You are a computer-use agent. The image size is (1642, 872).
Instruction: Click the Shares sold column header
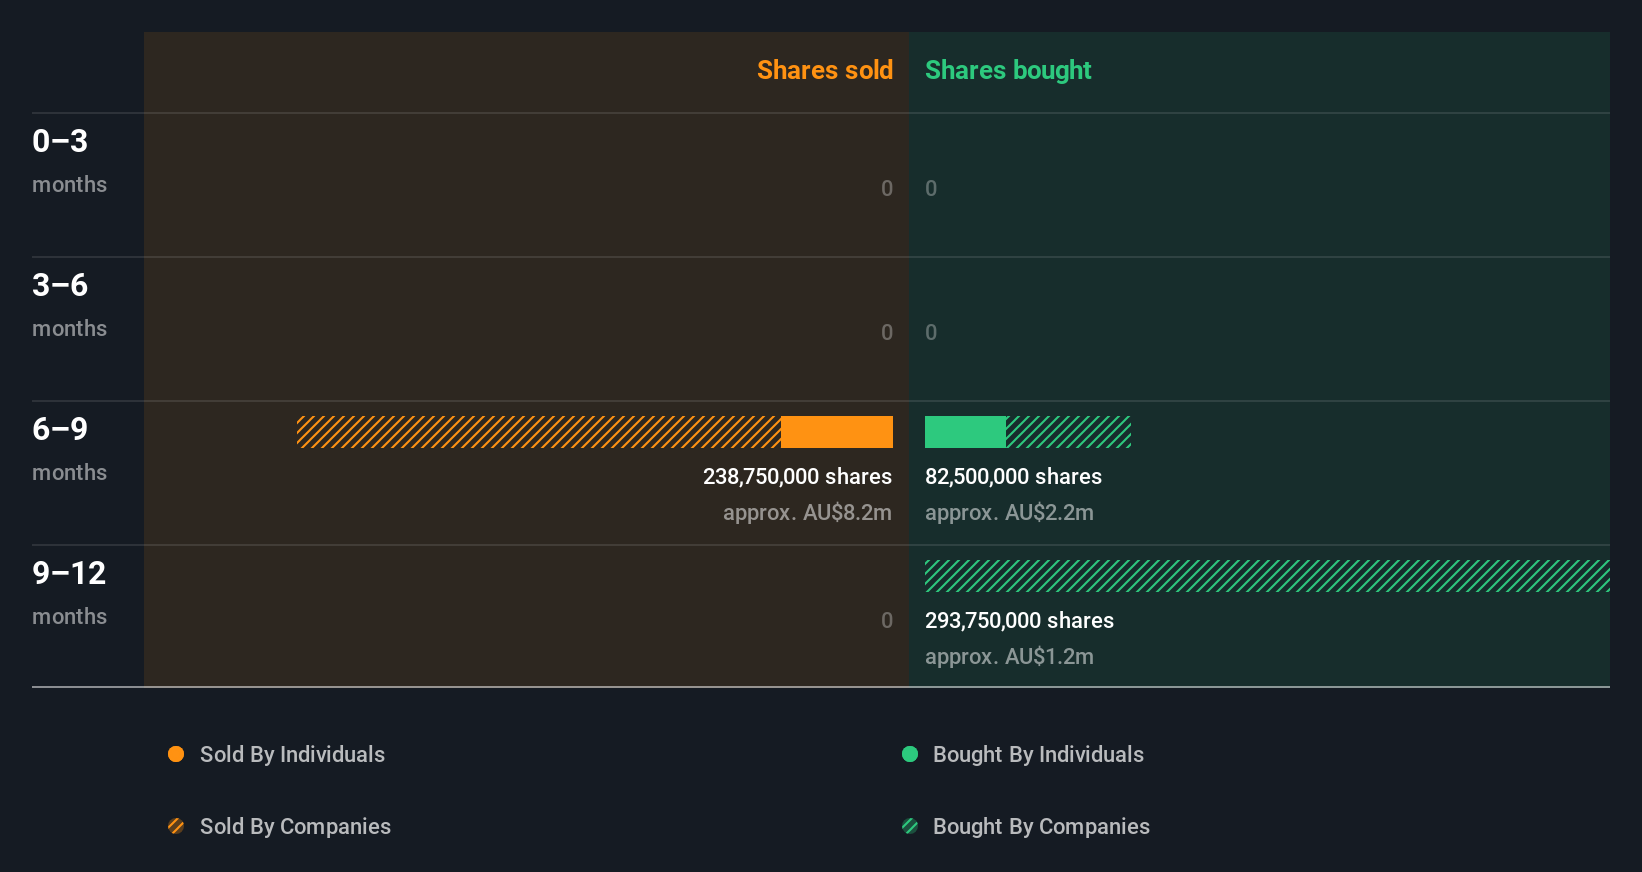pyautogui.click(x=825, y=70)
